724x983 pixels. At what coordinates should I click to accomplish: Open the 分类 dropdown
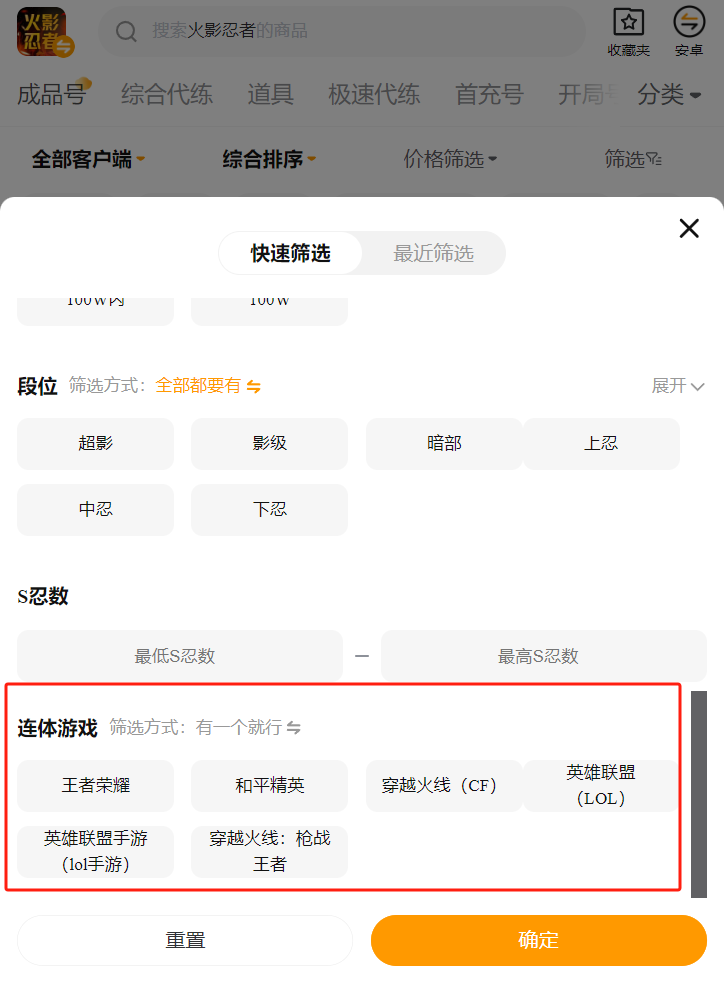[669, 95]
